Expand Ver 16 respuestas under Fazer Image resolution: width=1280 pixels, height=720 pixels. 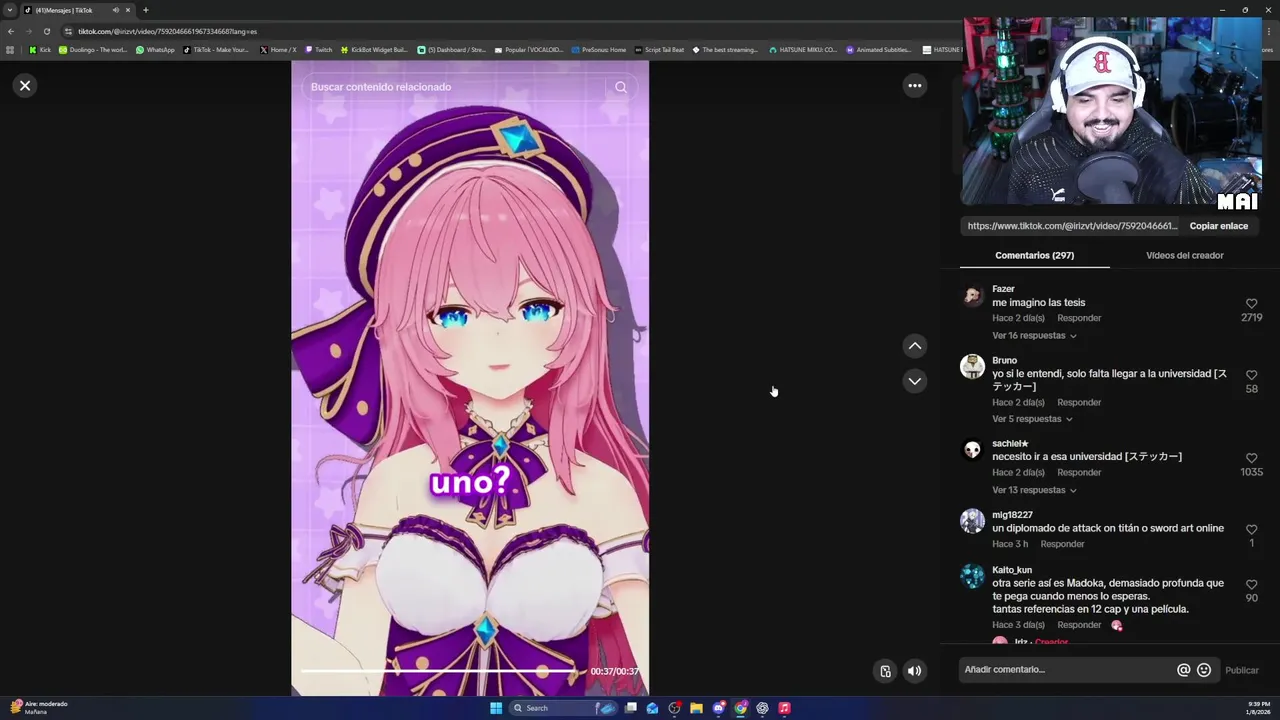click(1034, 336)
